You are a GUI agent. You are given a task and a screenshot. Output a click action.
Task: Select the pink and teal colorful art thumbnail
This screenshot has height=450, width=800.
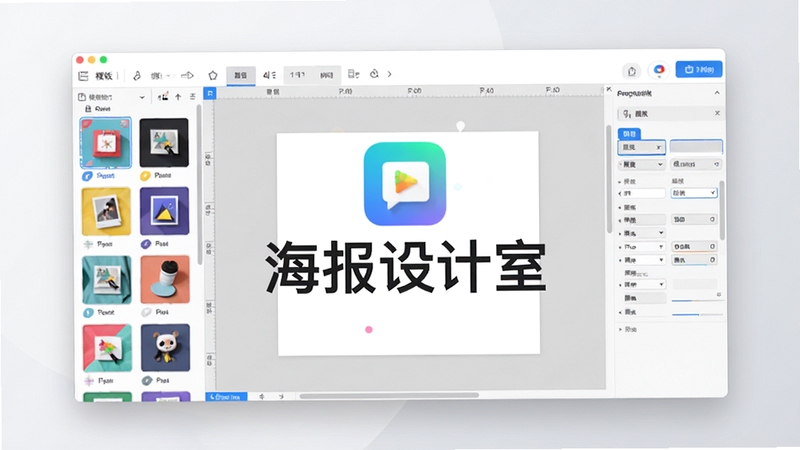107,348
